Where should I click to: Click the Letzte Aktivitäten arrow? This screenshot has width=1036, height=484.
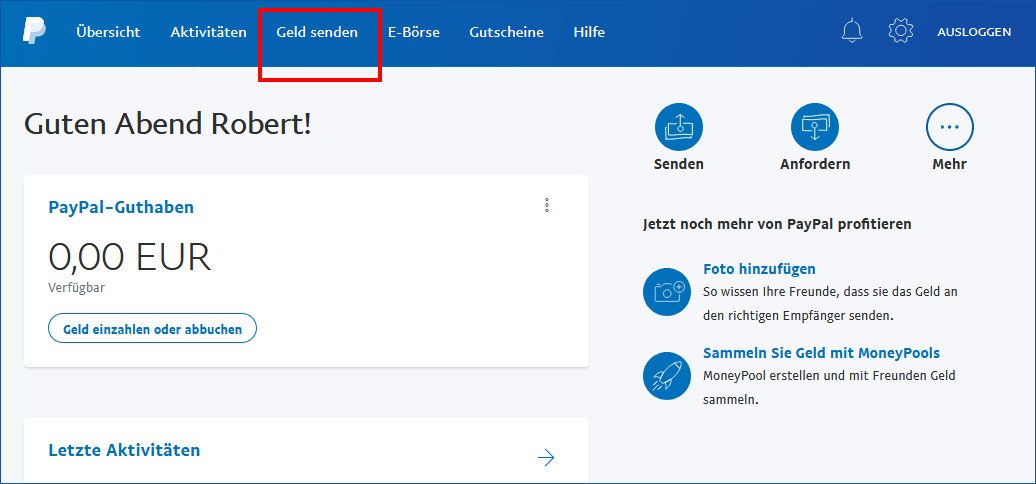coord(546,458)
